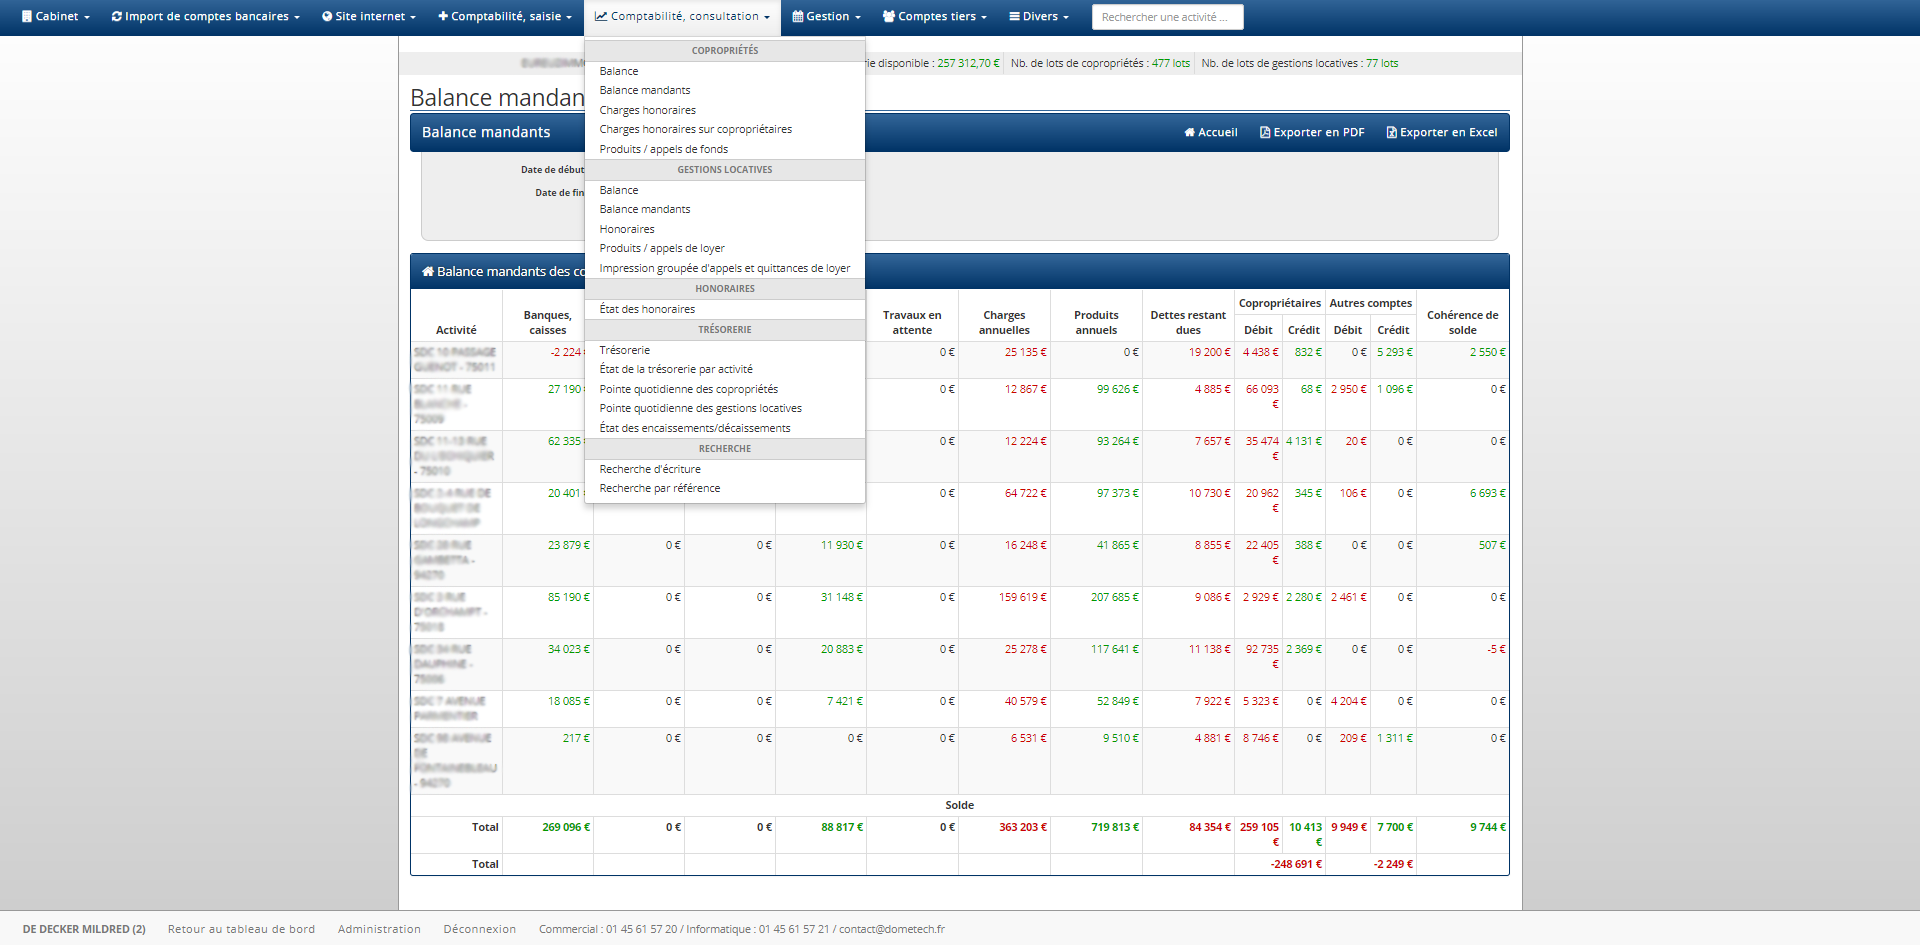
Task: Click the Gestion calendar icon
Action: [x=798, y=17]
